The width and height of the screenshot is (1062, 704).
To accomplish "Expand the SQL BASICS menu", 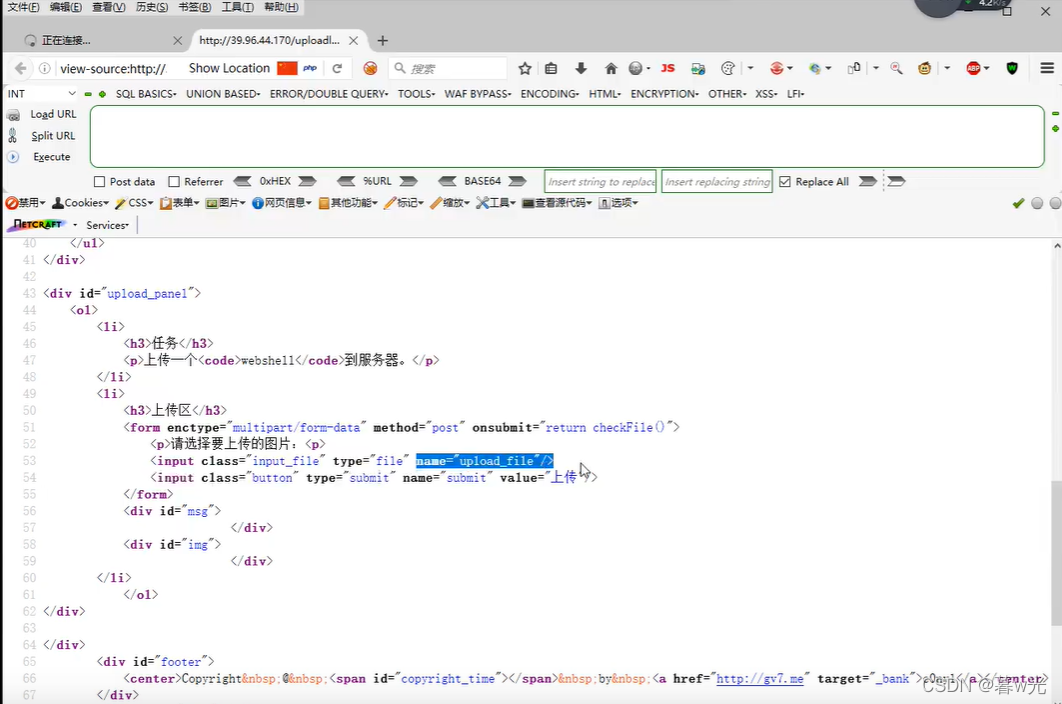I will tap(146, 94).
